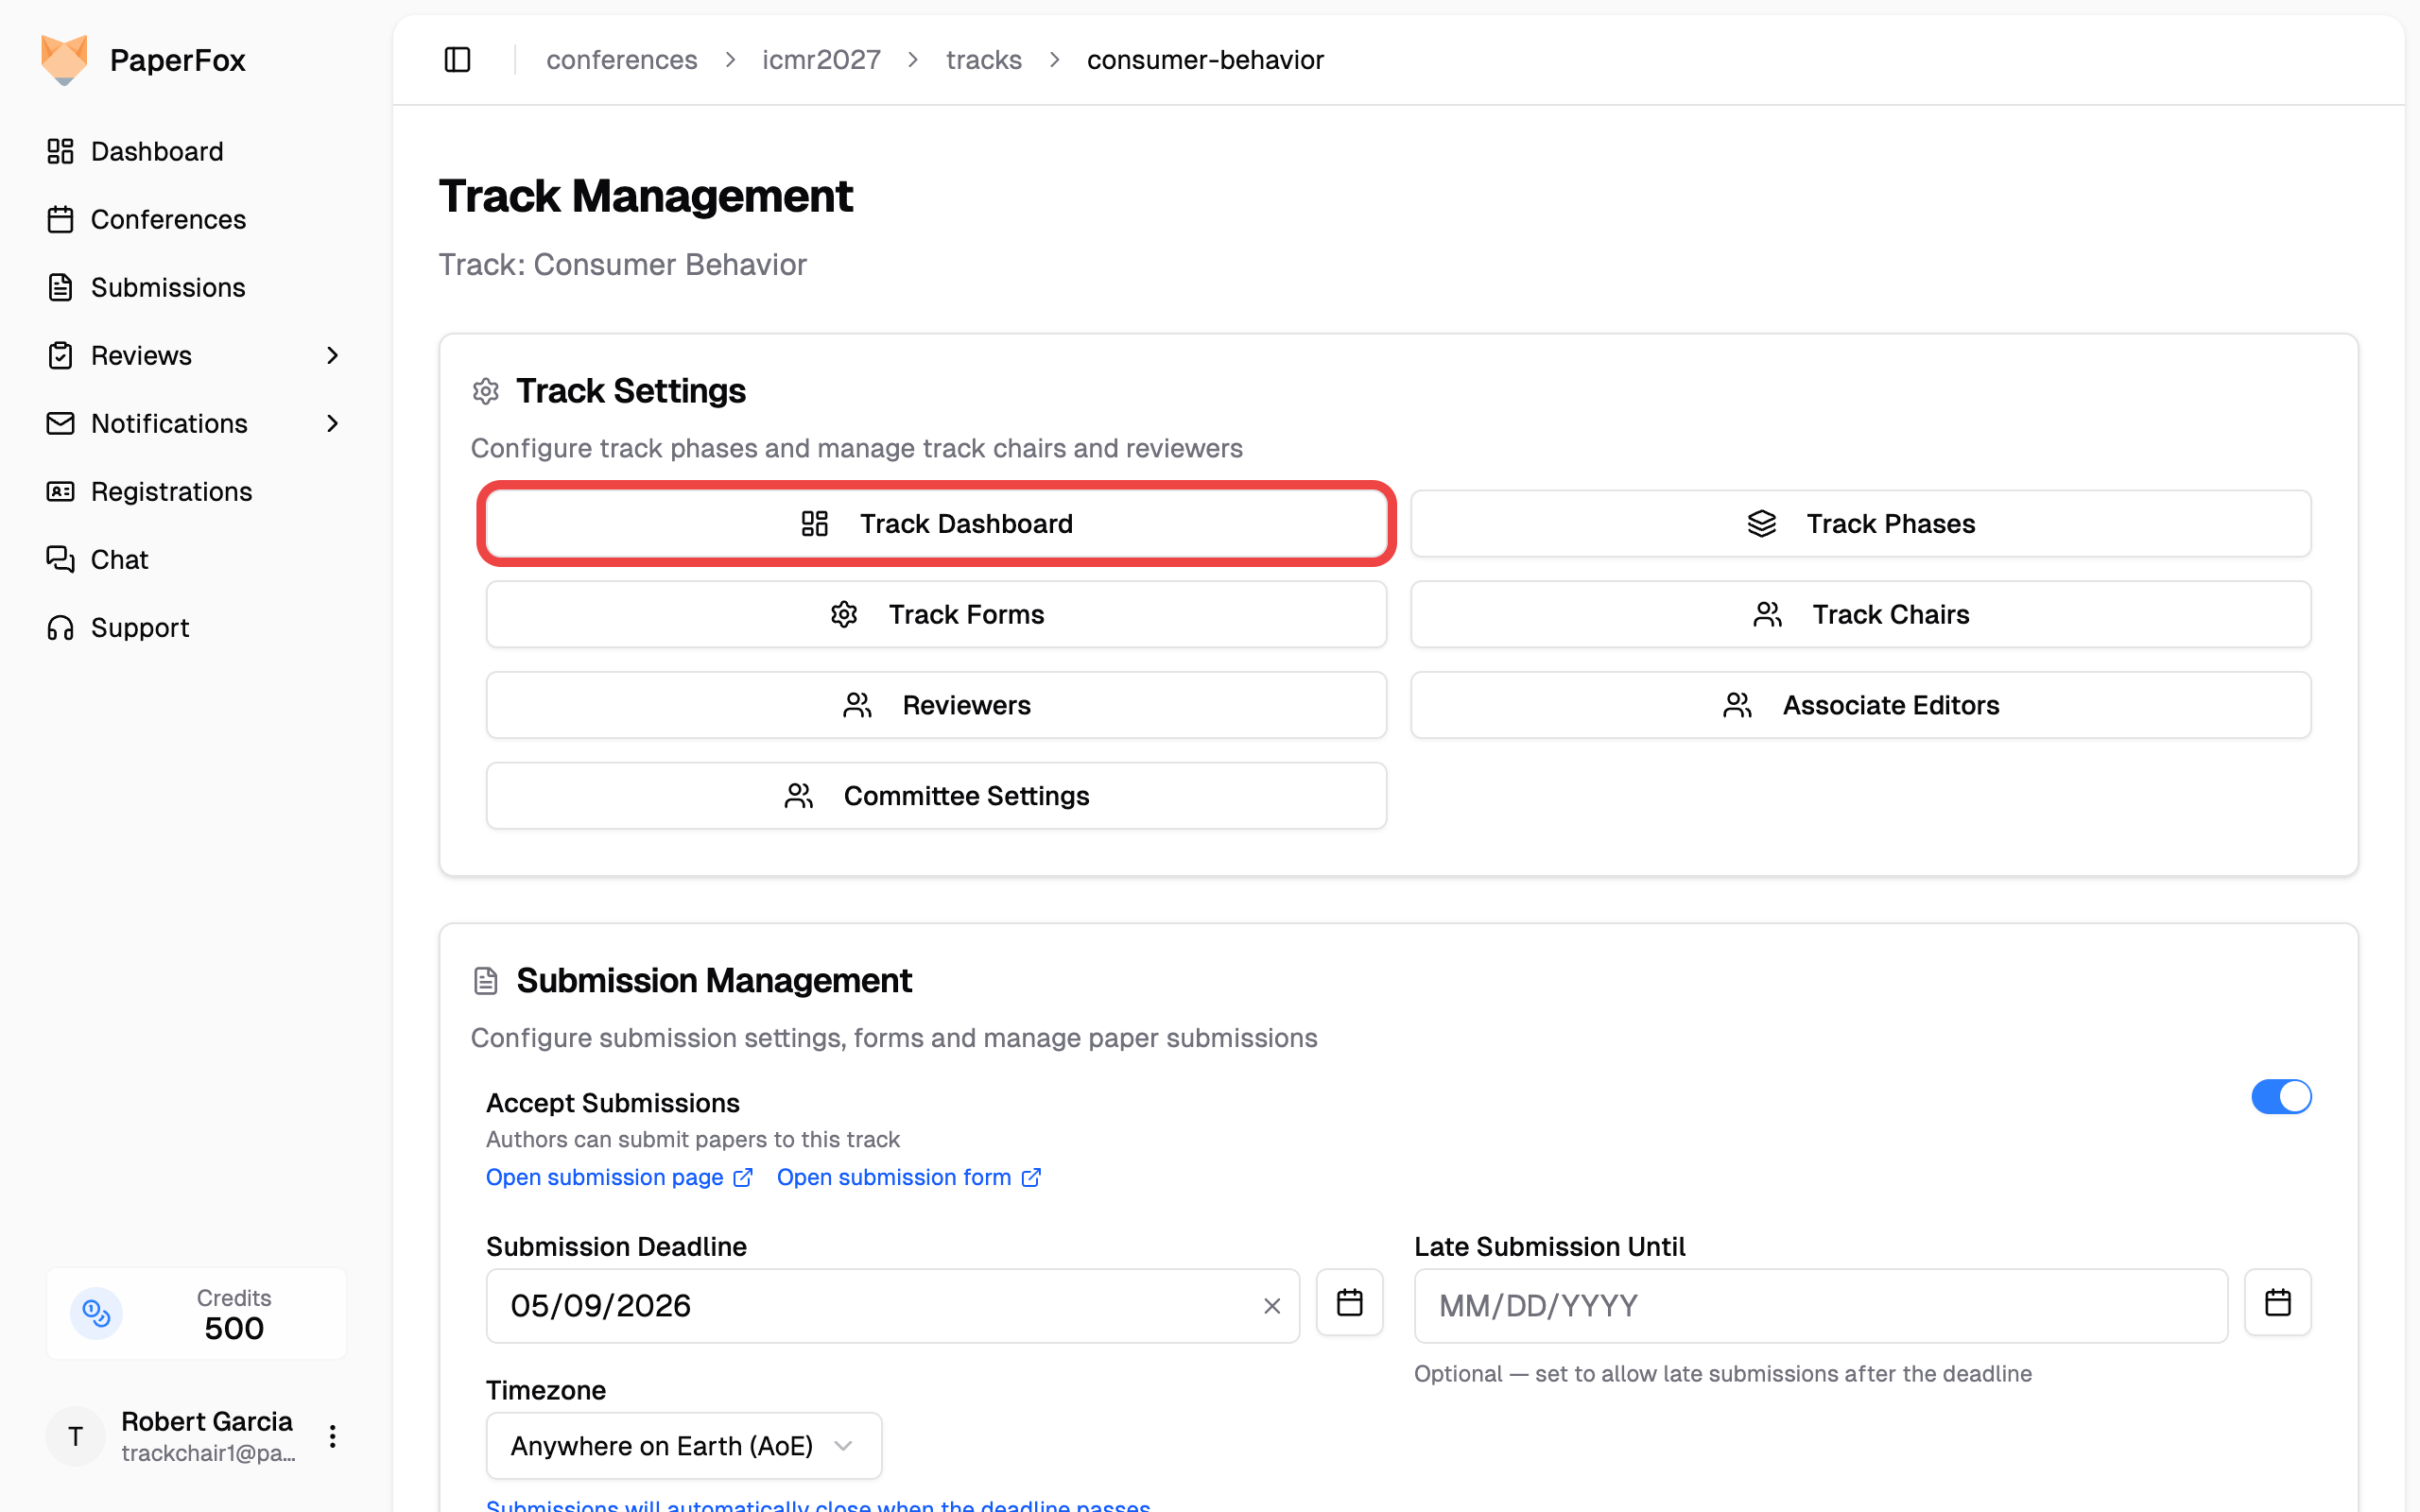Click the Late Submission Until date field

[x=1820, y=1306]
